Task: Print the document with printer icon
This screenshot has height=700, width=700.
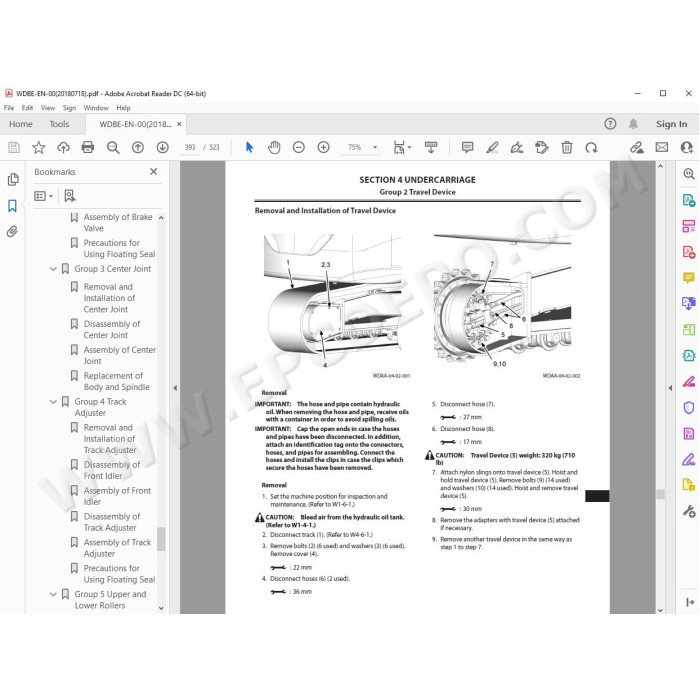Action: pyautogui.click(x=88, y=147)
